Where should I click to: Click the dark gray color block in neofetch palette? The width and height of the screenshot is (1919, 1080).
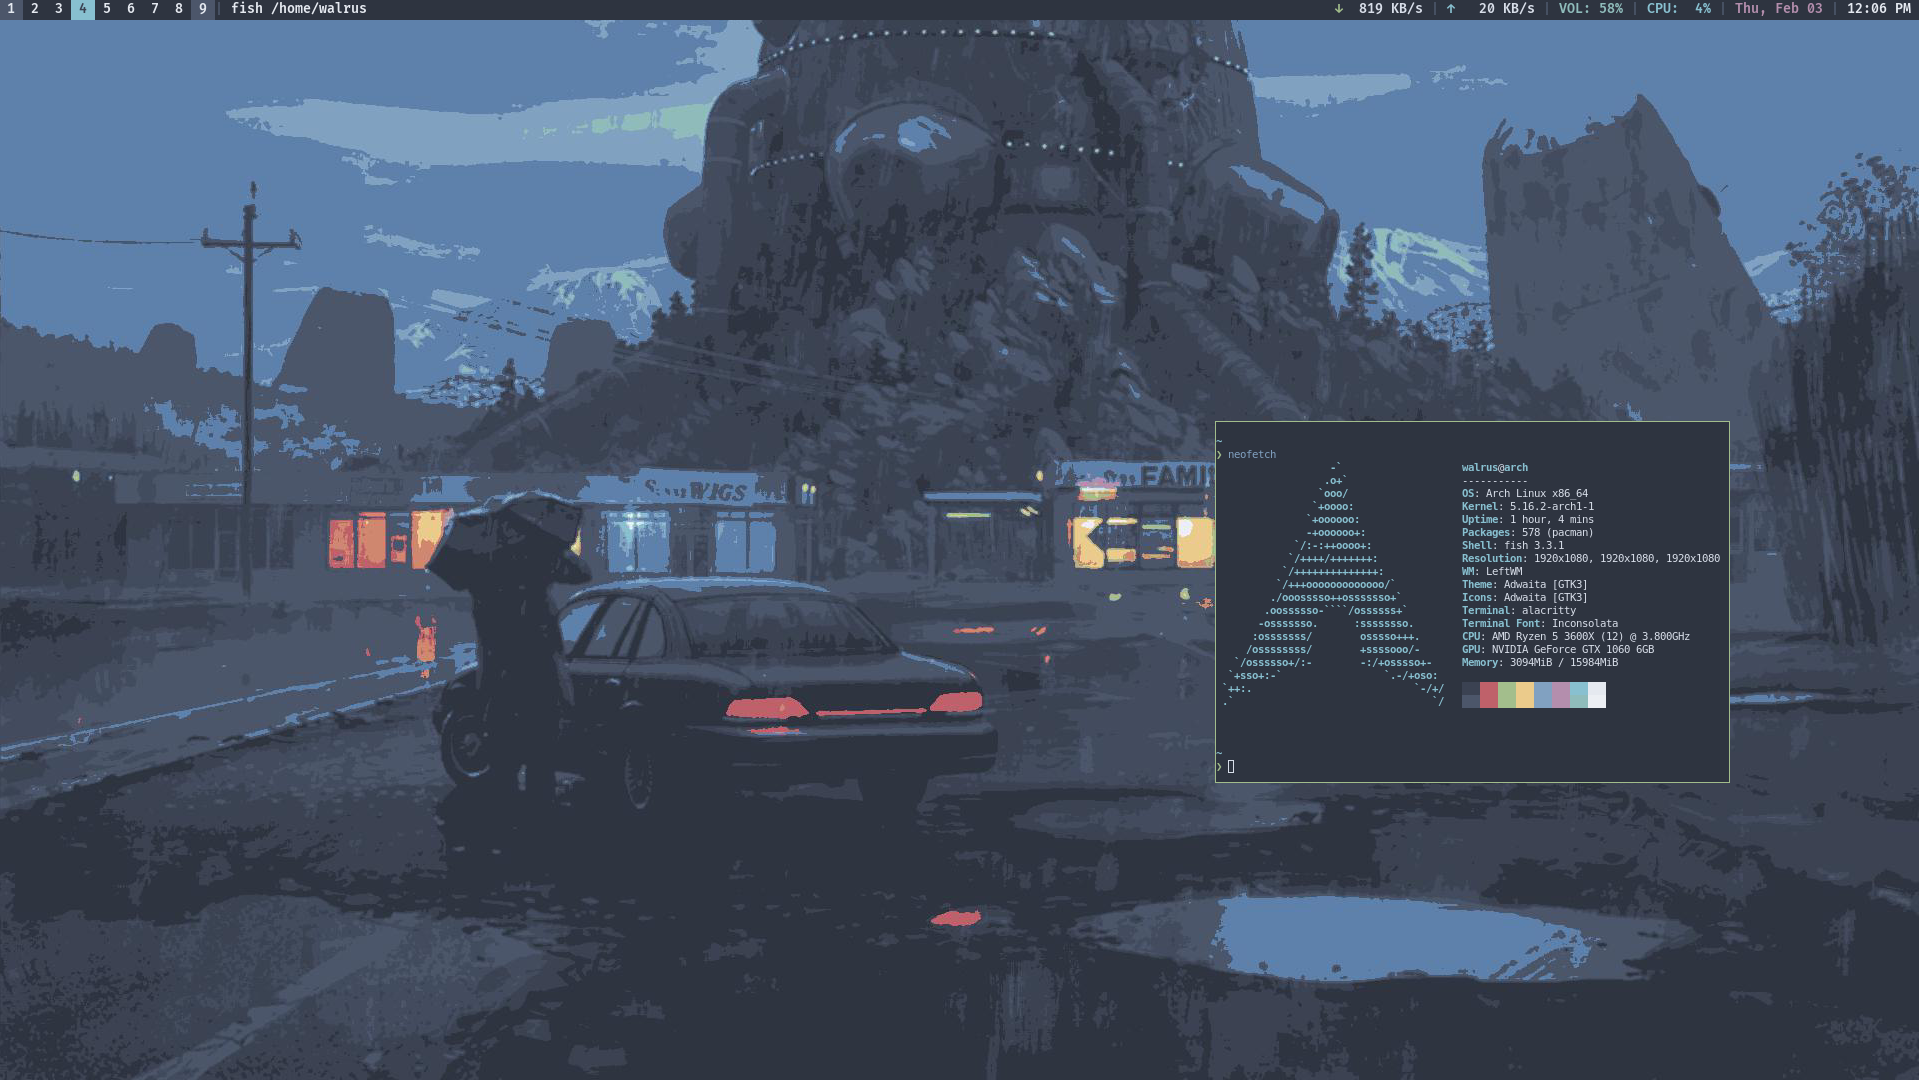pyautogui.click(x=1471, y=695)
